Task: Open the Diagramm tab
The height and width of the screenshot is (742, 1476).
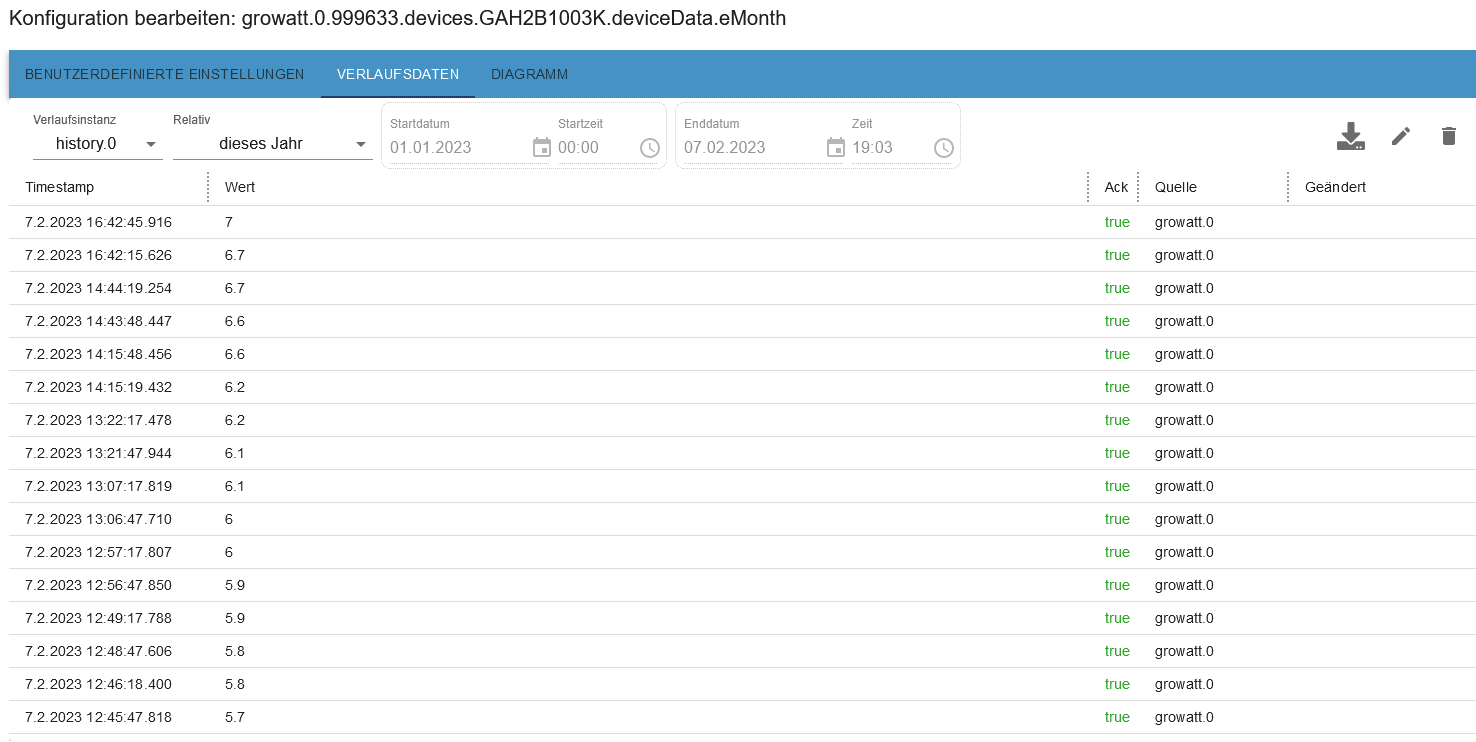Action: [x=530, y=74]
